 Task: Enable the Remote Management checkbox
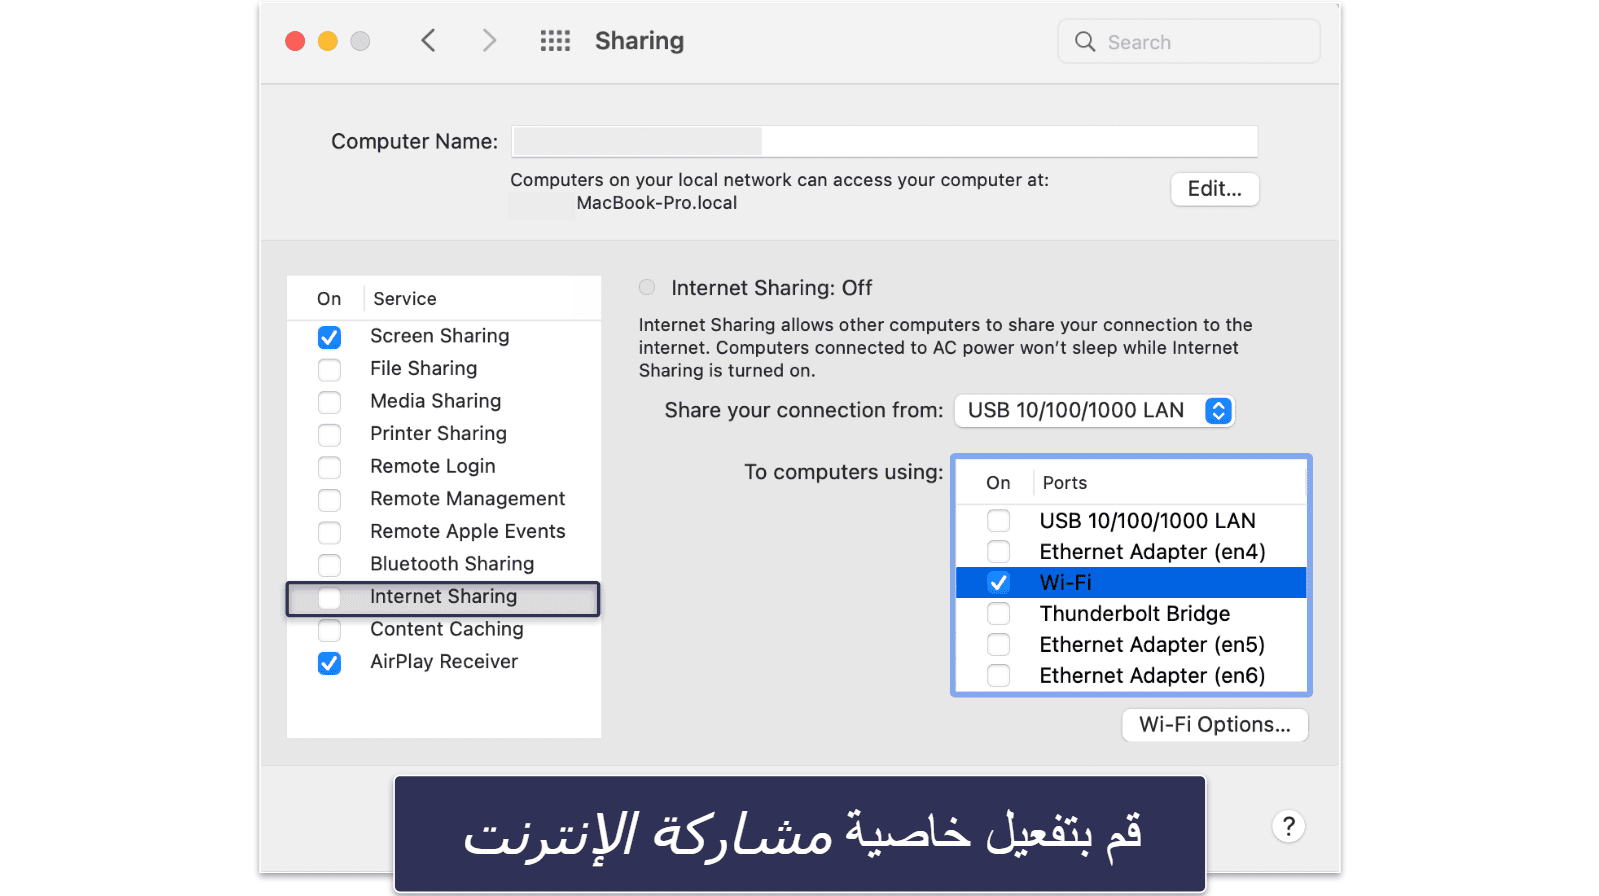(x=329, y=500)
